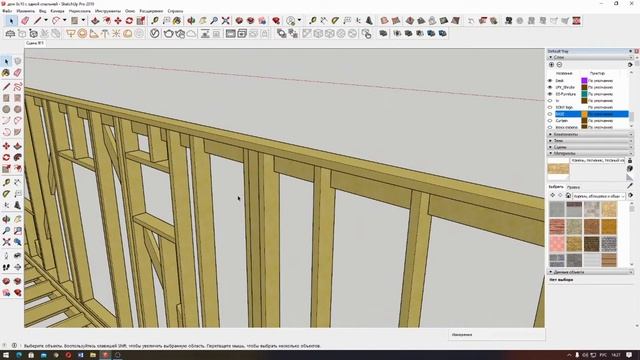Click the teal 03-Furniture layer color swatch
Image resolution: width=640 pixels, height=360 pixels.
coord(584,94)
